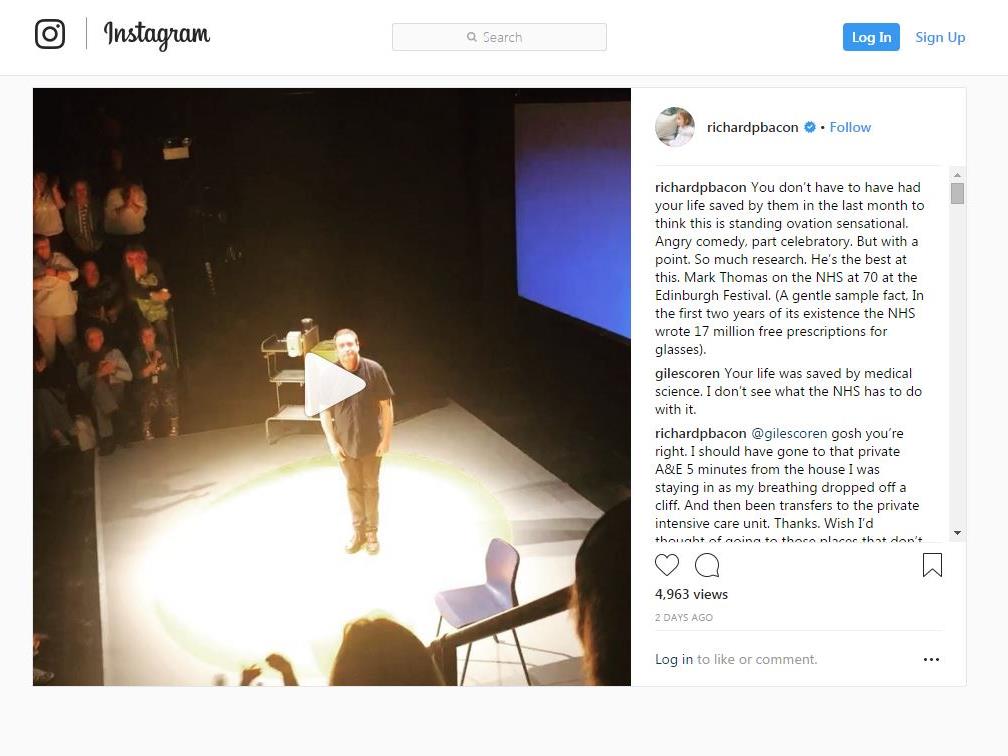Viewport: 1008px width, 756px height.
Task: Open the Instagram wordmark home link
Action: pos(157,35)
